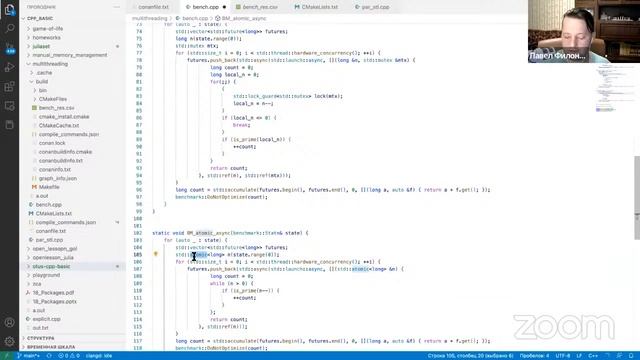Click the multithreading breadcrumb segment

click(150, 18)
